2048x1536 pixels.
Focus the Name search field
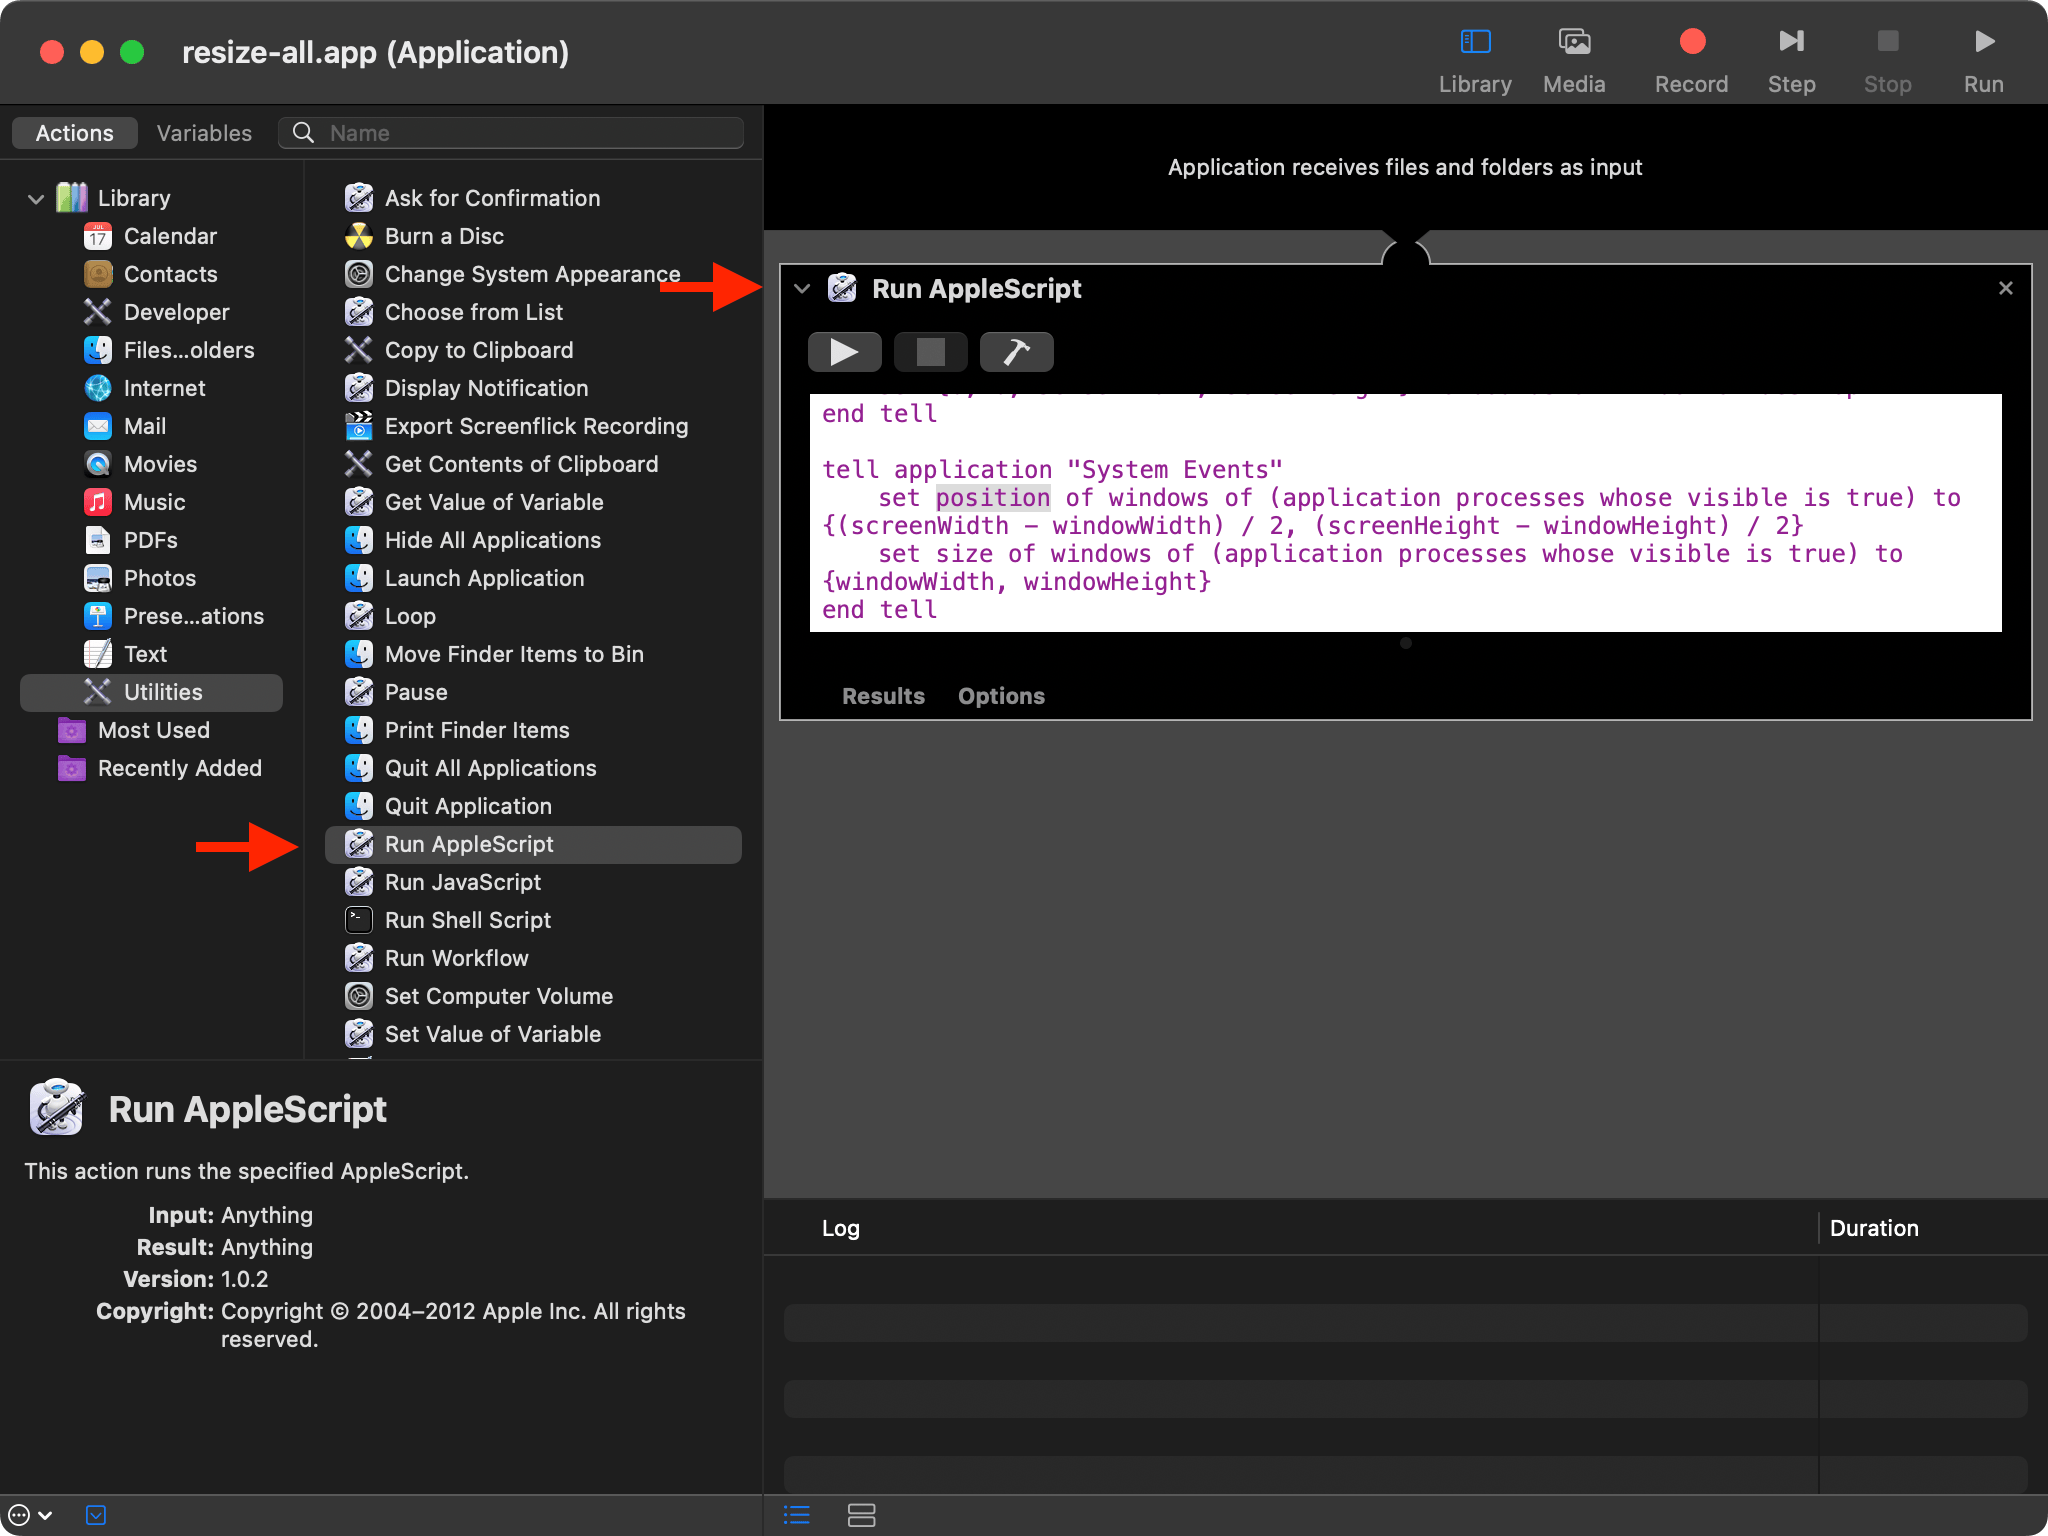pyautogui.click(x=511, y=133)
